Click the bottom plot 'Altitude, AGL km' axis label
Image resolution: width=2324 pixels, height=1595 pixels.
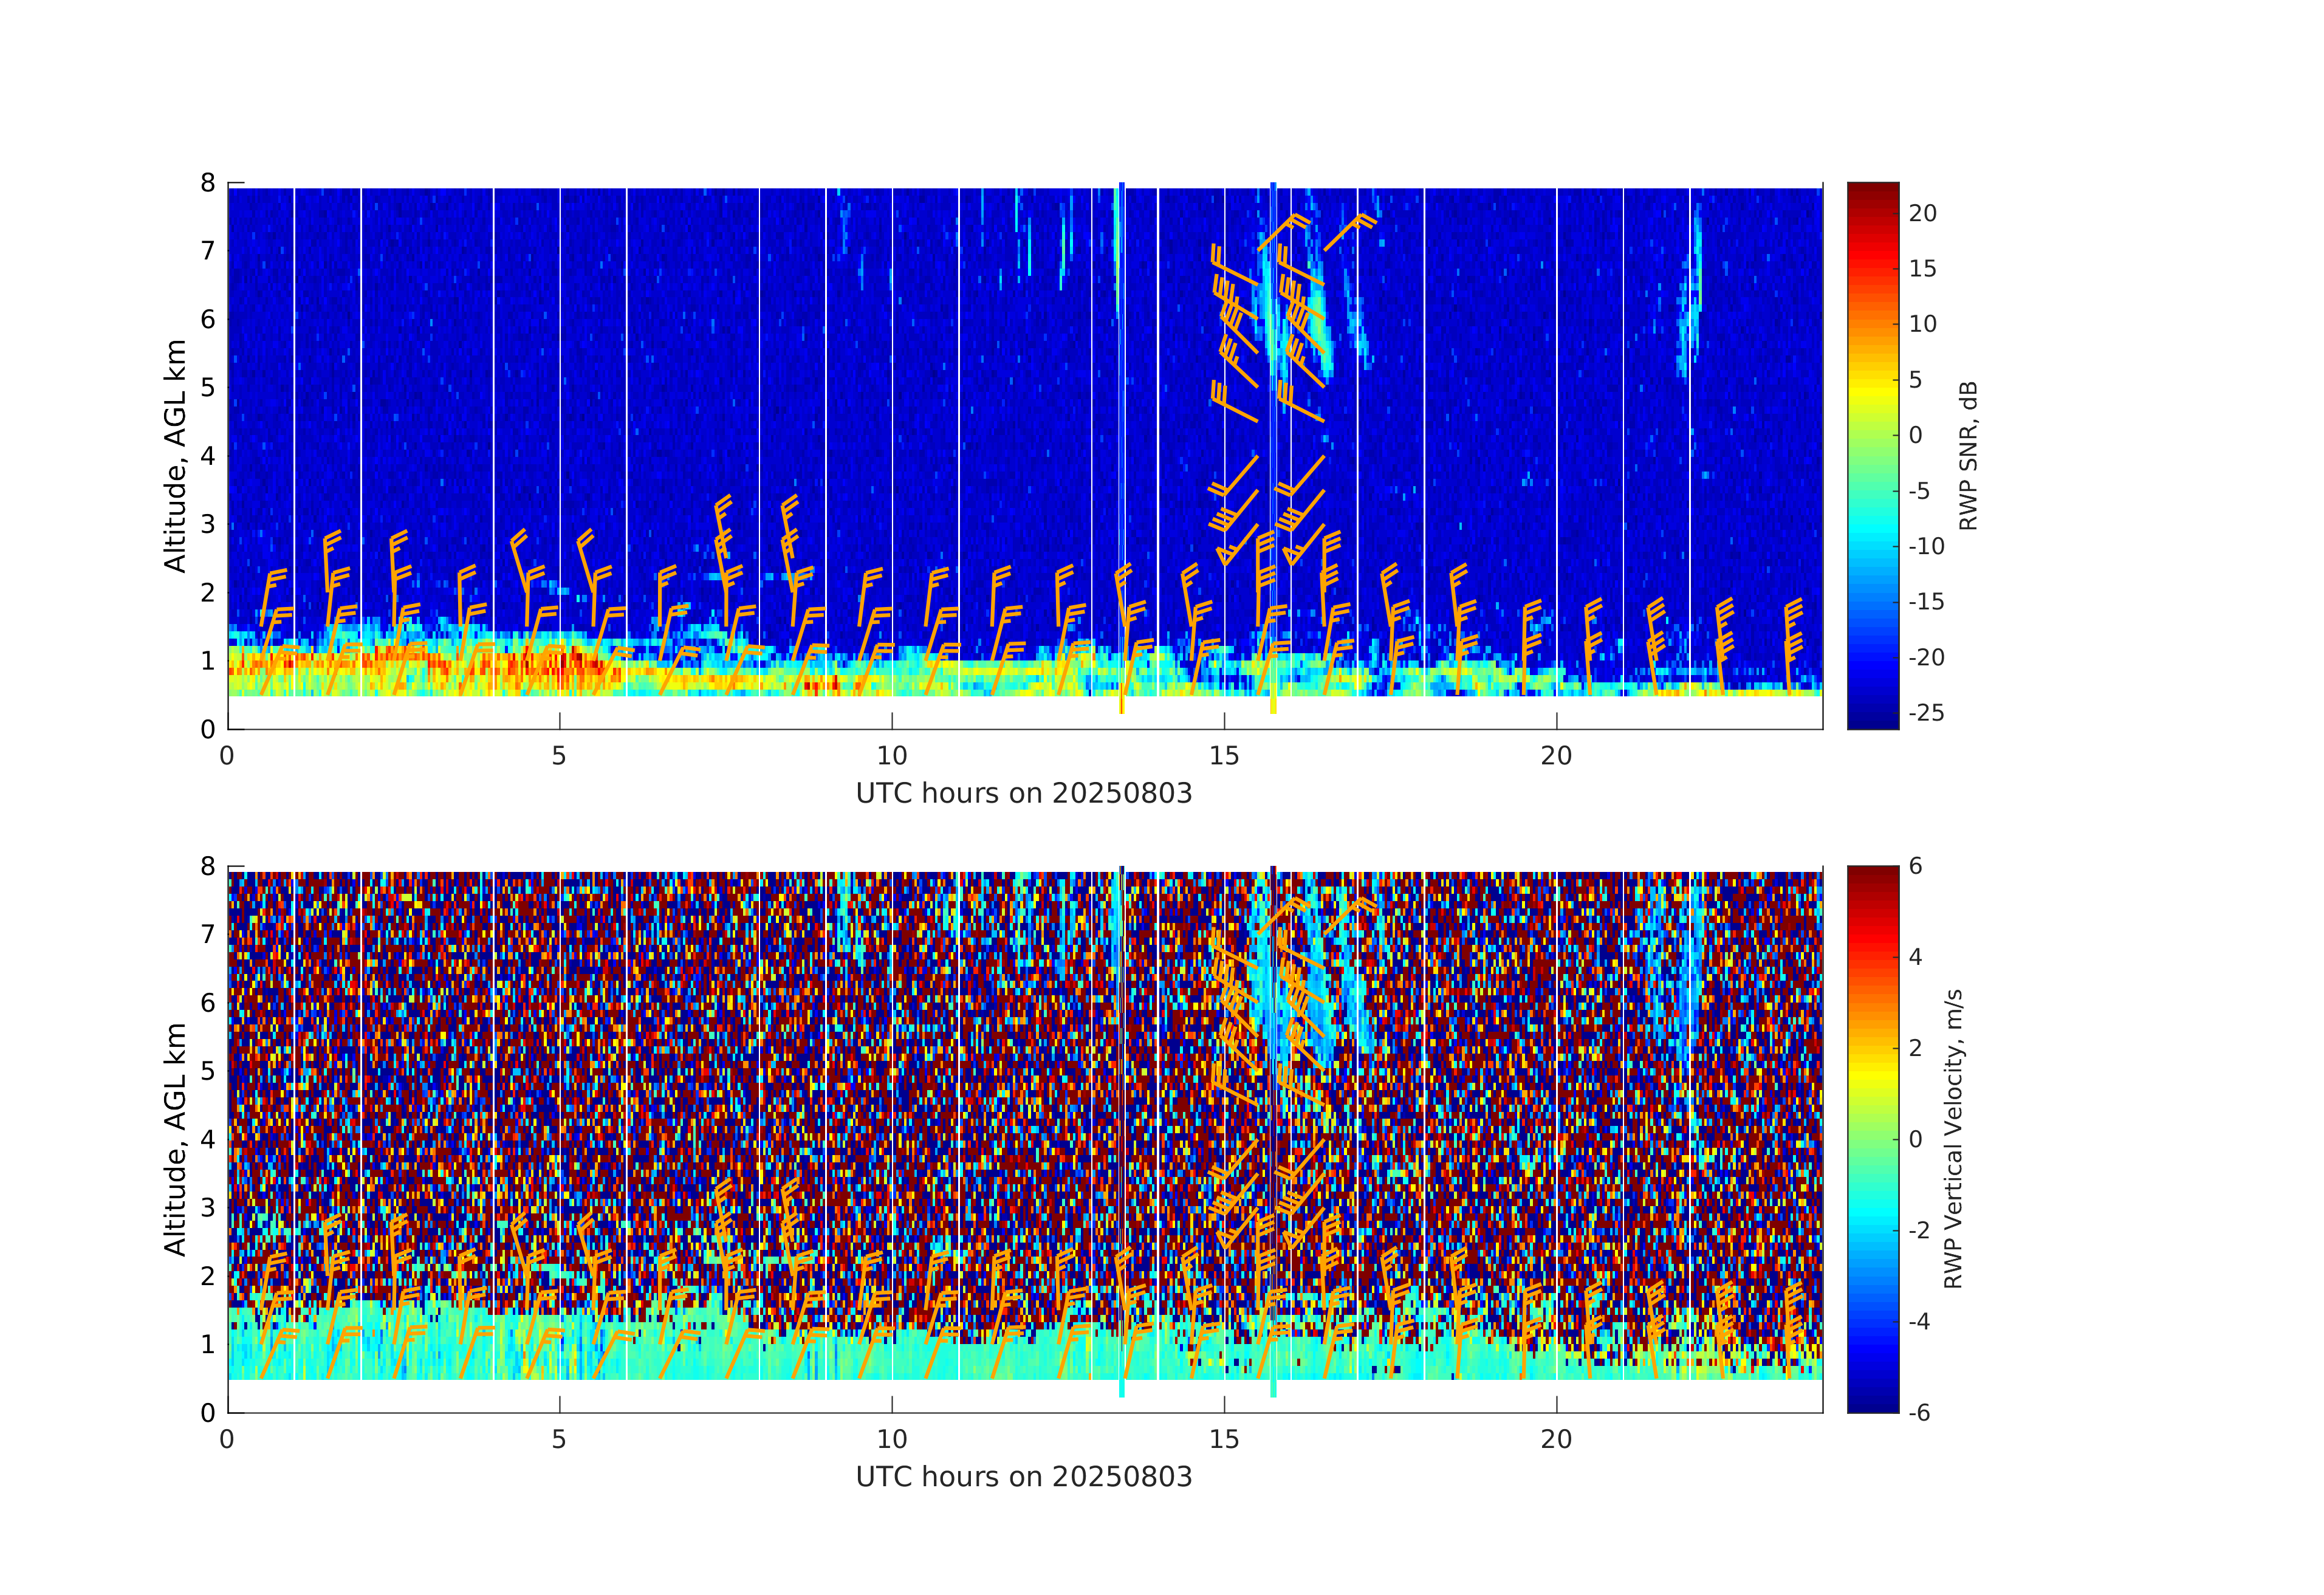click(175, 1139)
